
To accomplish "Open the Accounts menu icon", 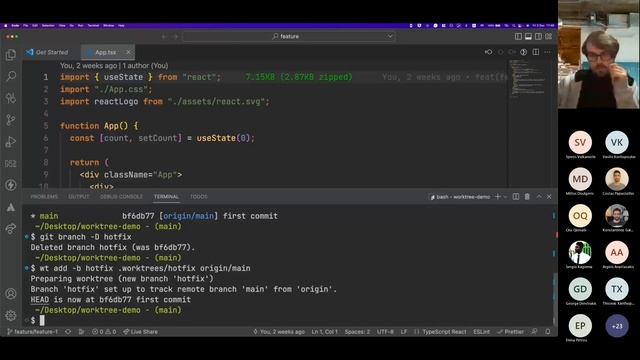I will pyautogui.click(x=11, y=293).
